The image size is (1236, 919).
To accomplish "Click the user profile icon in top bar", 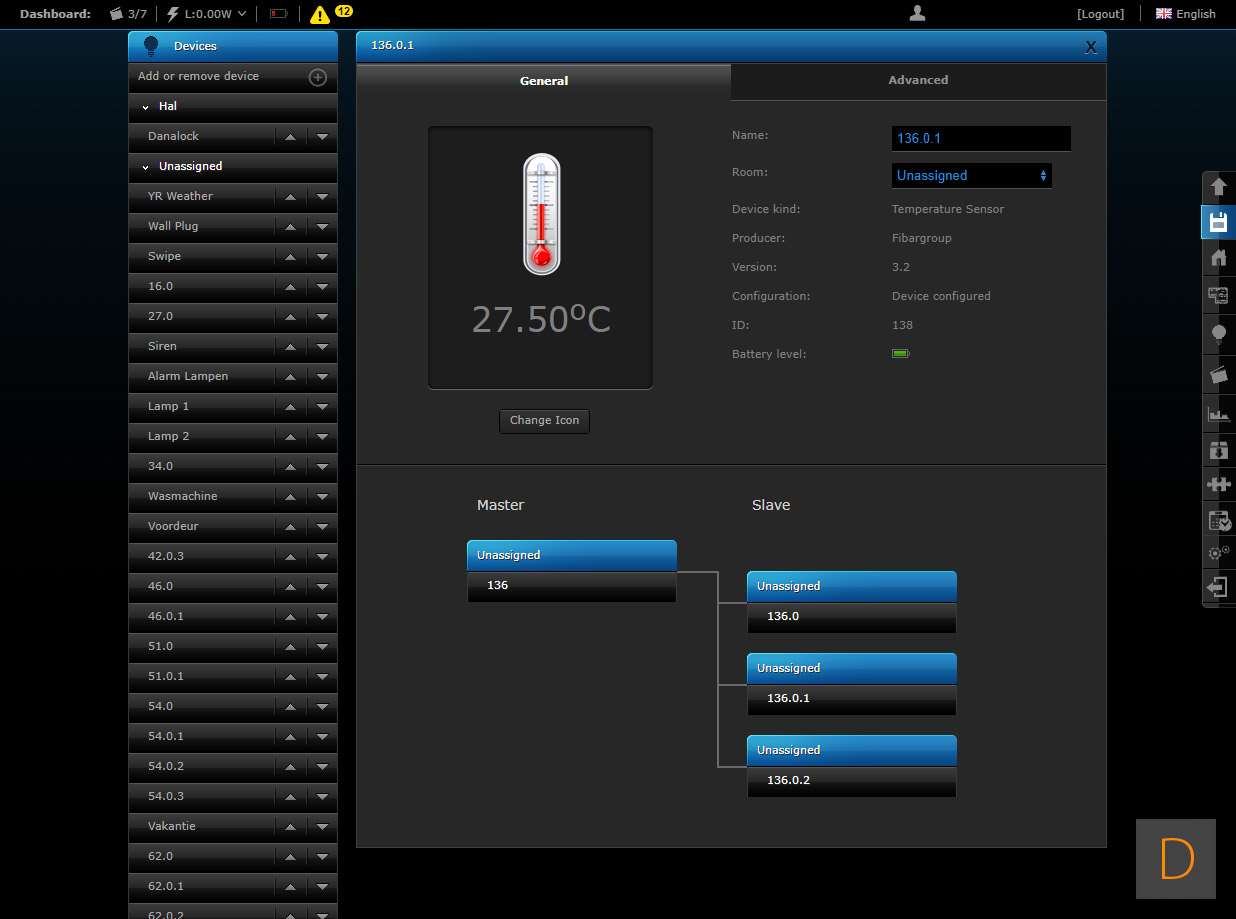I will click(917, 13).
